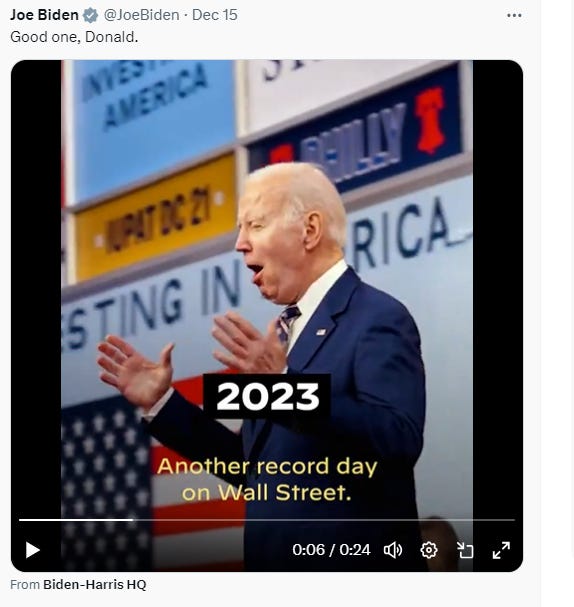
Task: Expand the video to fullscreen
Action: 501,550
